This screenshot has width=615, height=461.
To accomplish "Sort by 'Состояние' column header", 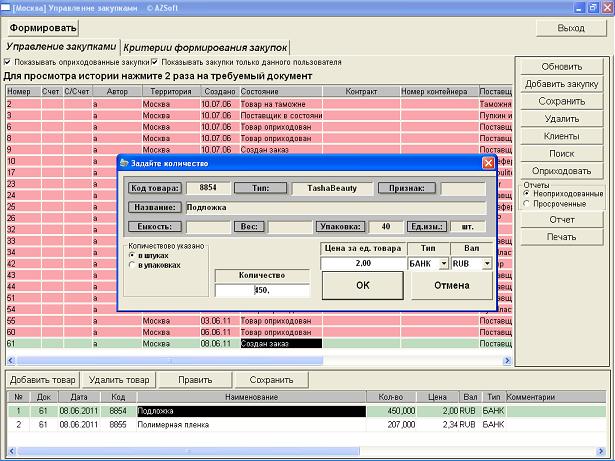I will click(x=281, y=91).
